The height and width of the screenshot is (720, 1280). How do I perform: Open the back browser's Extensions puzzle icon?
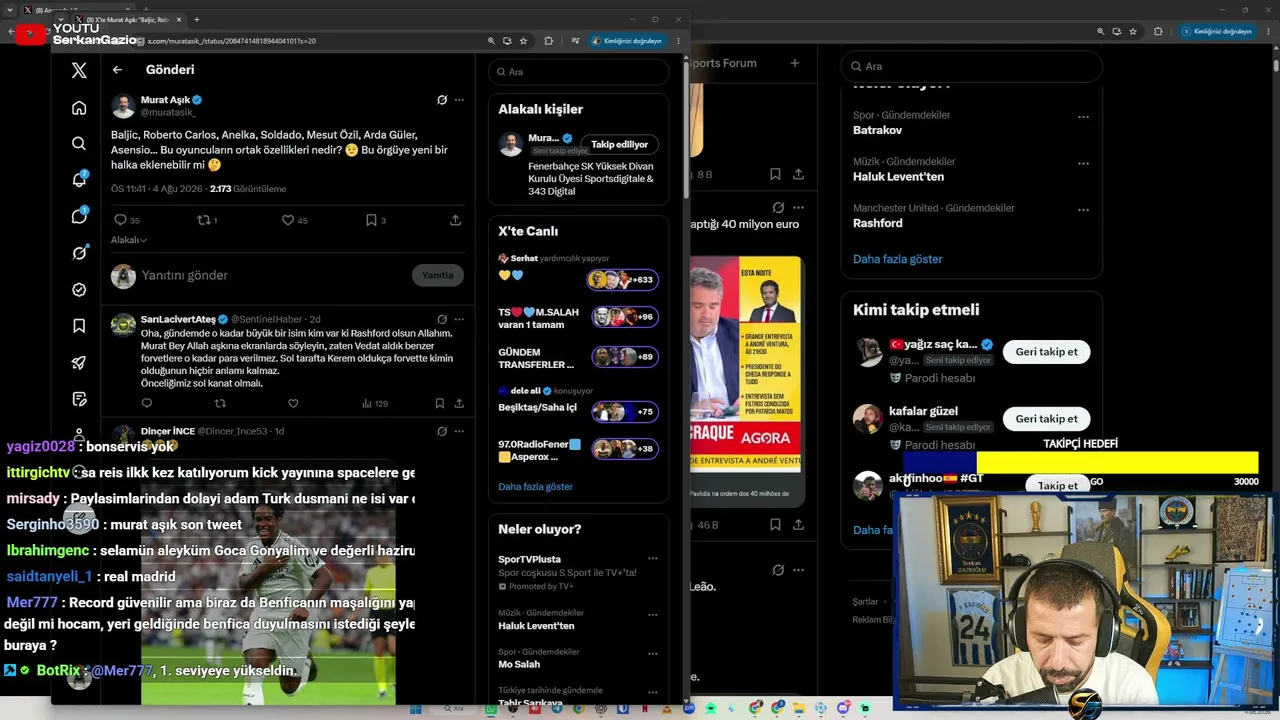point(1158,31)
